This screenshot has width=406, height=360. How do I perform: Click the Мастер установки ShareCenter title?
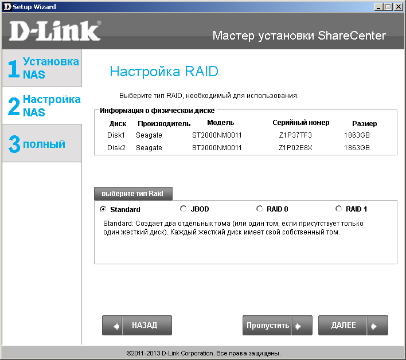[299, 35]
